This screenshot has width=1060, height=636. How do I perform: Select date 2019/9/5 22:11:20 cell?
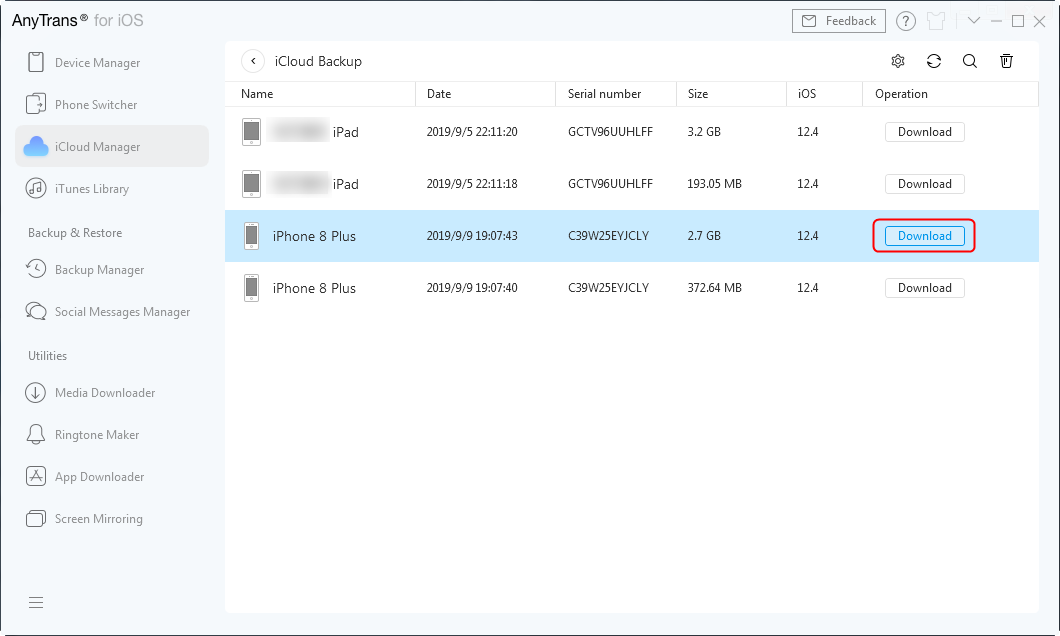click(472, 132)
